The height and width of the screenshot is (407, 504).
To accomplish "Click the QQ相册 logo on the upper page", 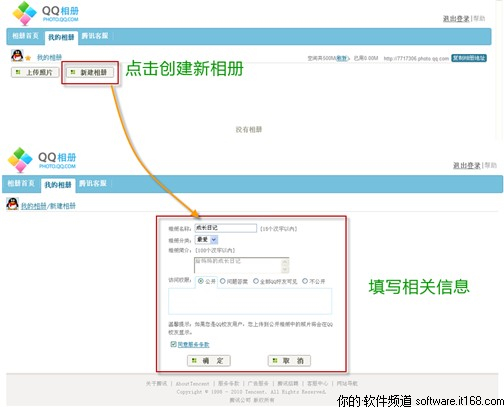I will click(x=46, y=14).
